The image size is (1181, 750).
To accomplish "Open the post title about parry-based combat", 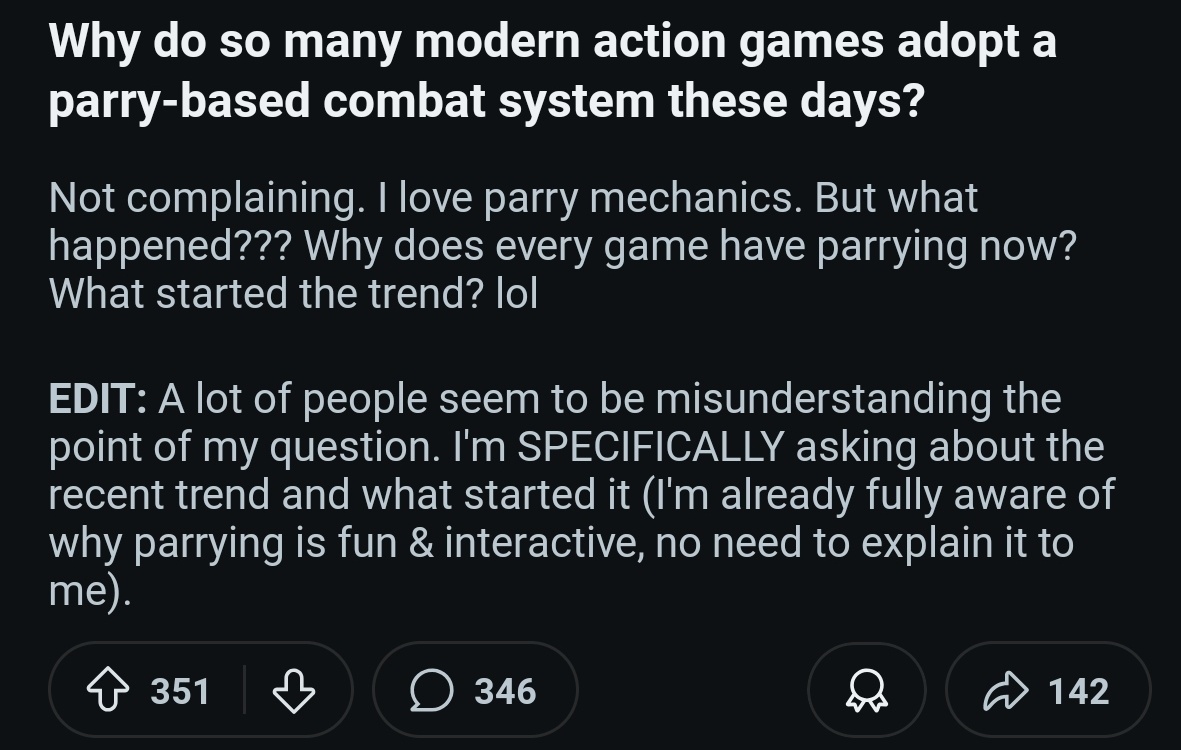I will (x=552, y=71).
